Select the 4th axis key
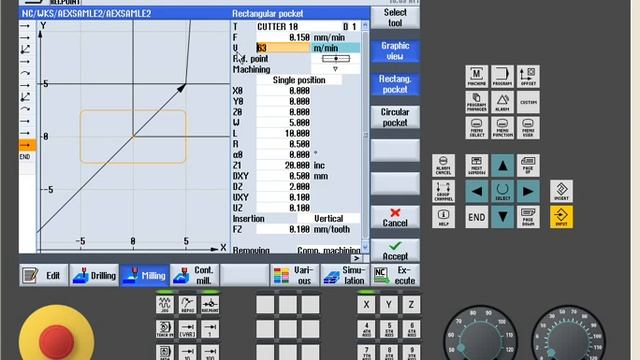This screenshot has width=640, height=360. (x=366, y=329)
